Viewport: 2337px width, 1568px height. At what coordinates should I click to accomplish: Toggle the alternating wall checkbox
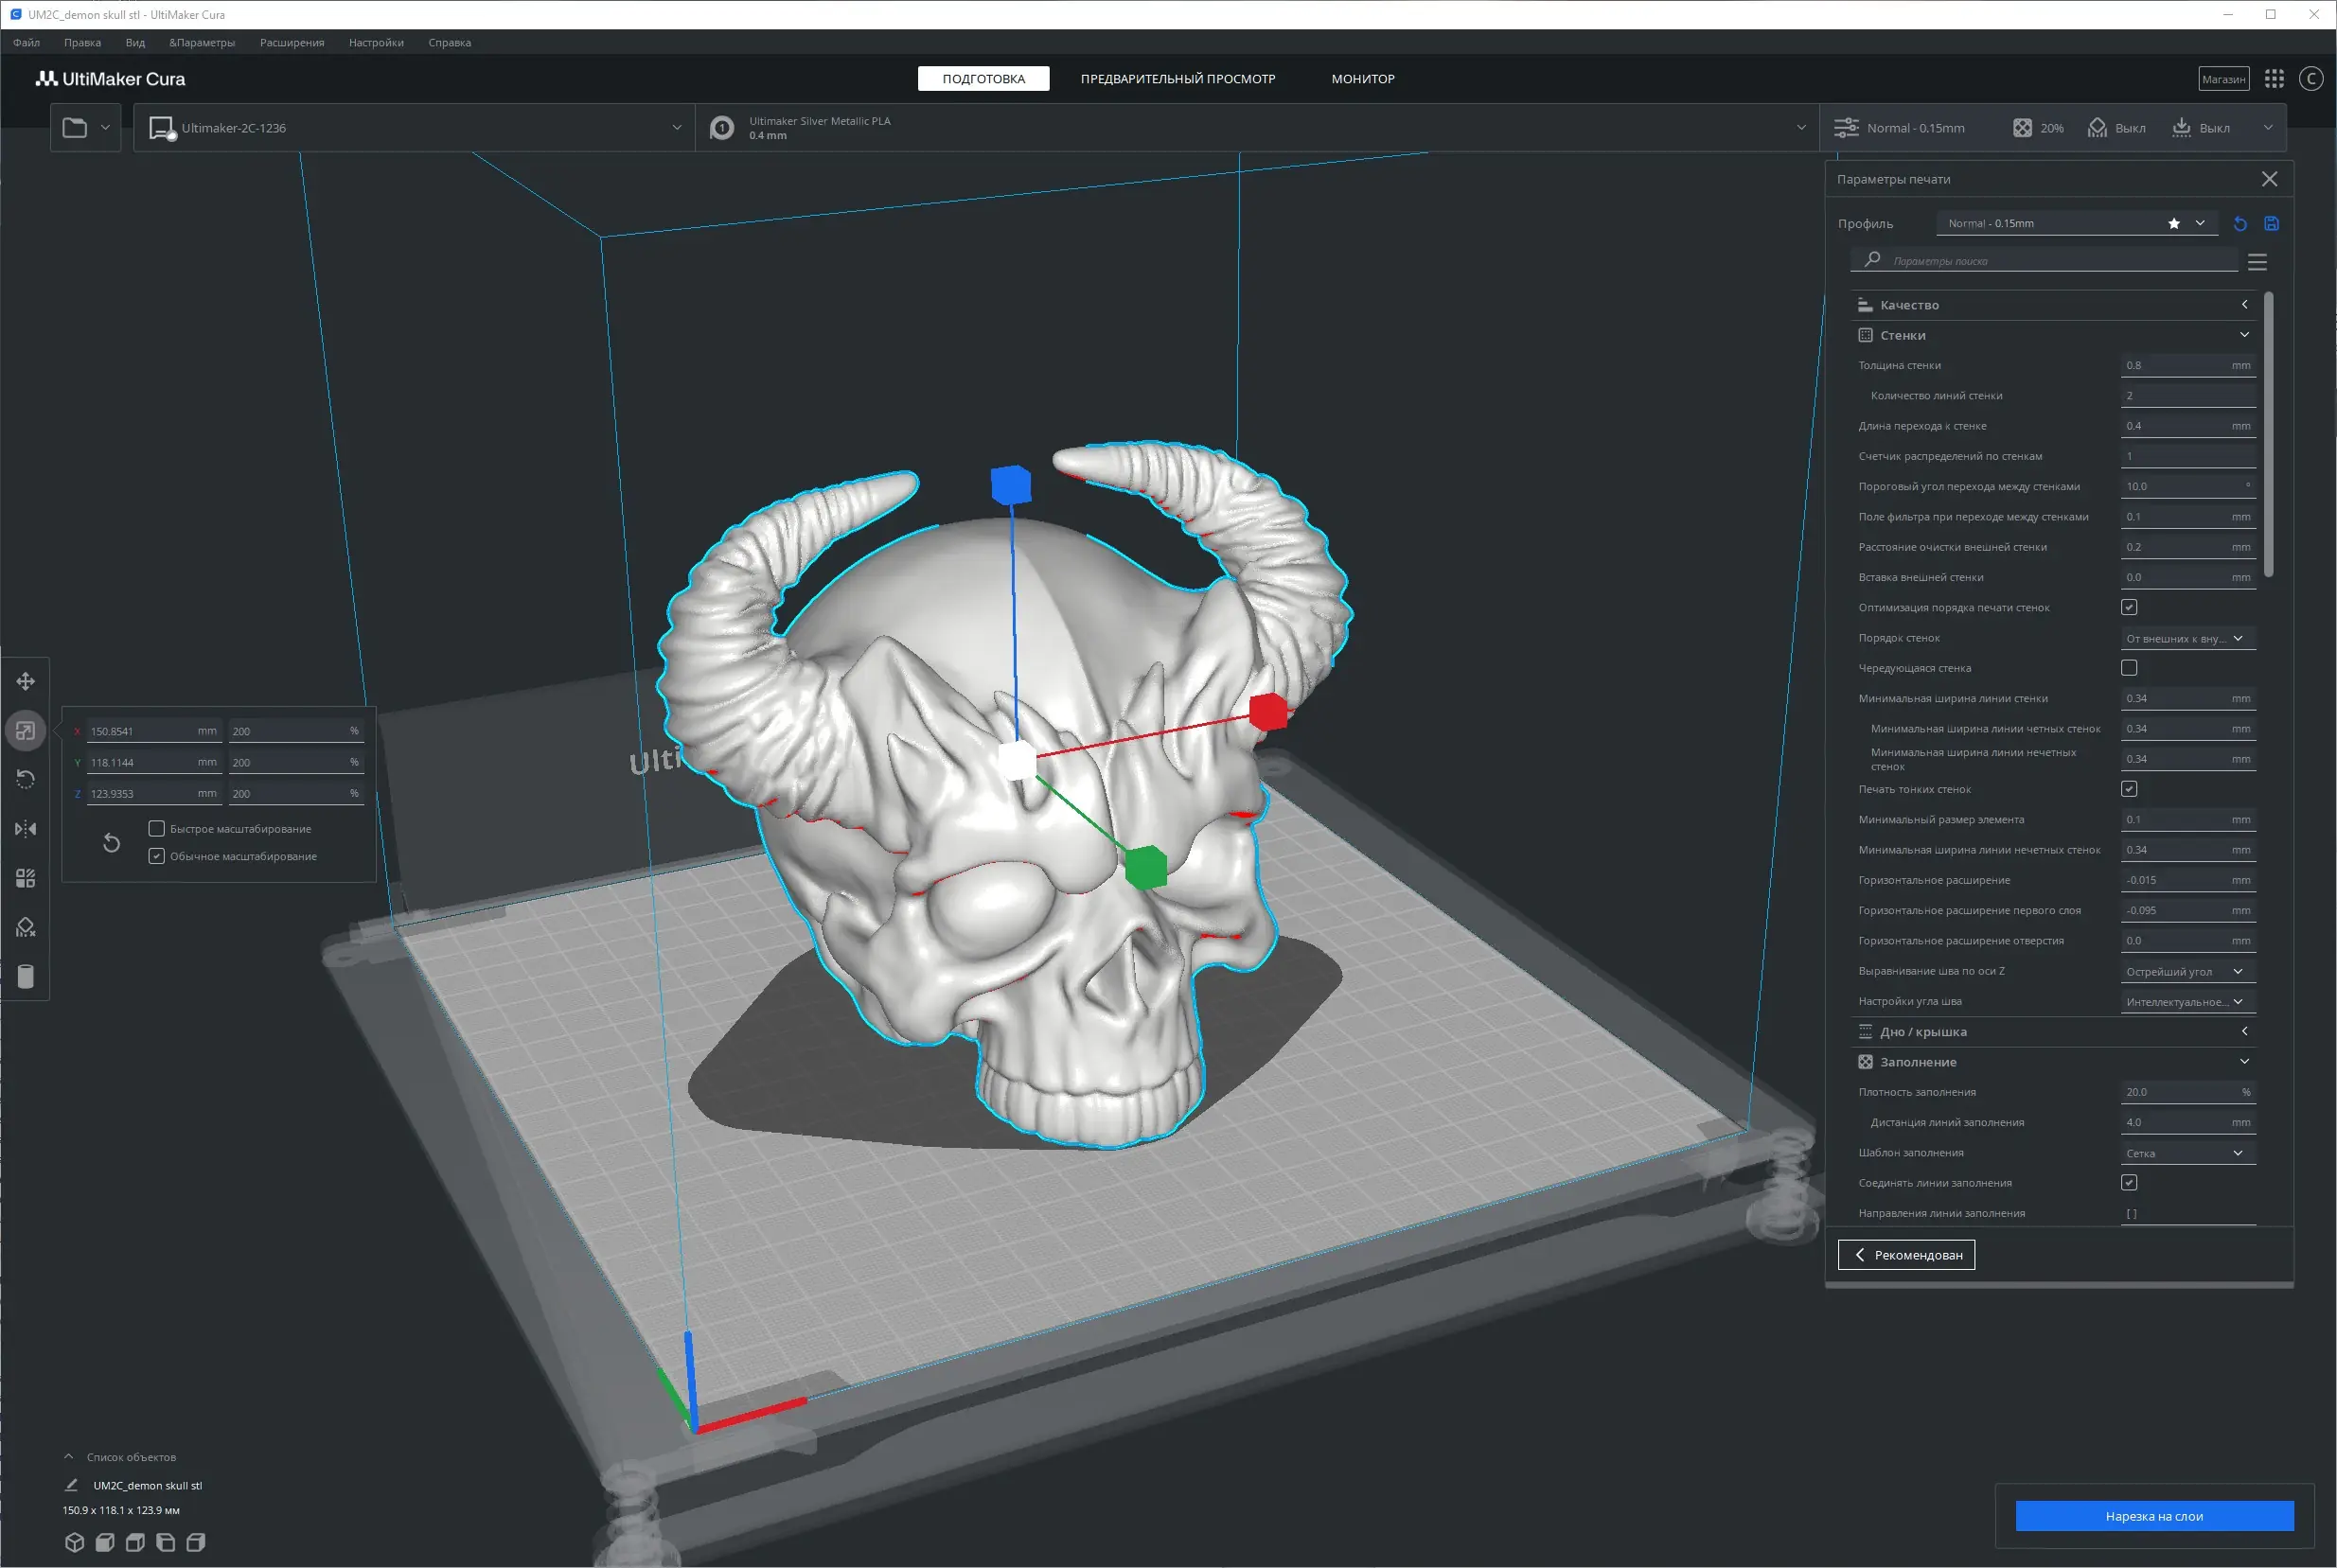tap(2129, 668)
